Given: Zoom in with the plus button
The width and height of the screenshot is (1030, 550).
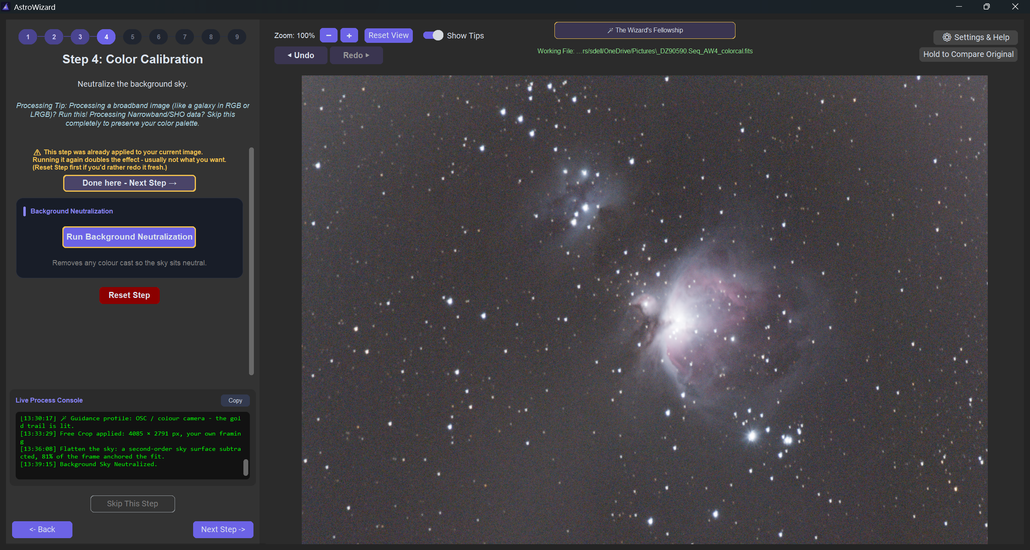Looking at the screenshot, I should [349, 35].
